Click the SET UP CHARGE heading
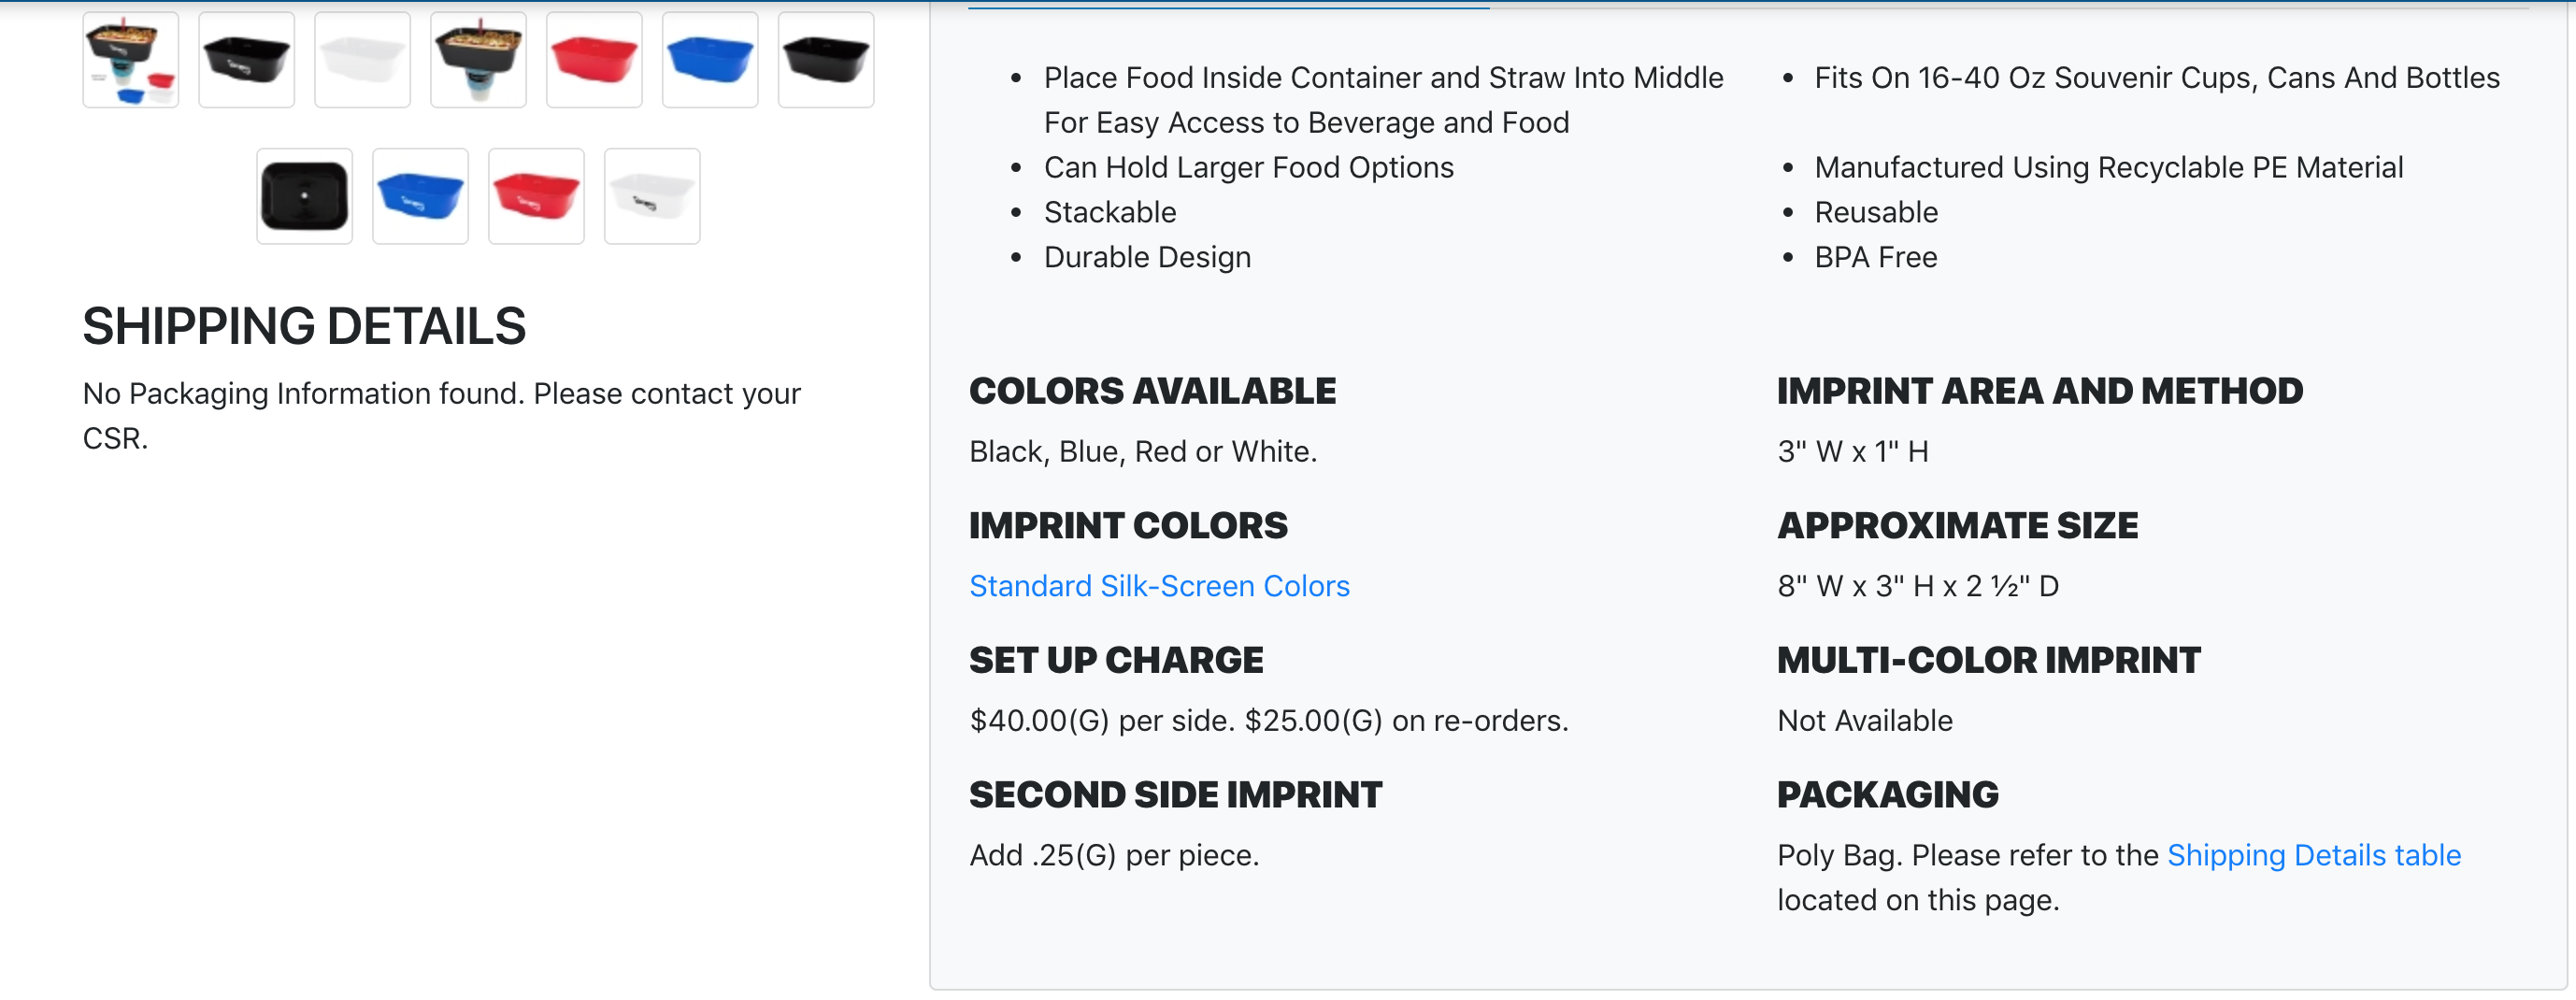 [x=1116, y=660]
